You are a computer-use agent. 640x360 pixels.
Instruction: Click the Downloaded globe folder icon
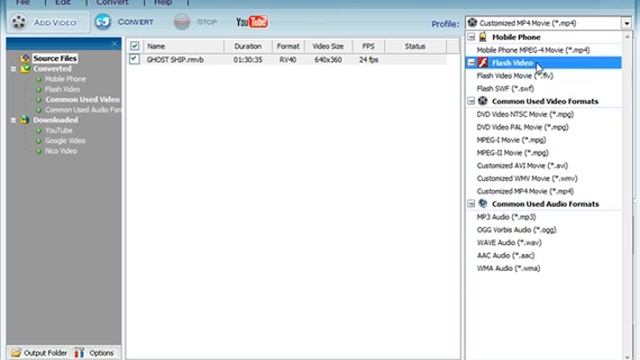[x=25, y=120]
